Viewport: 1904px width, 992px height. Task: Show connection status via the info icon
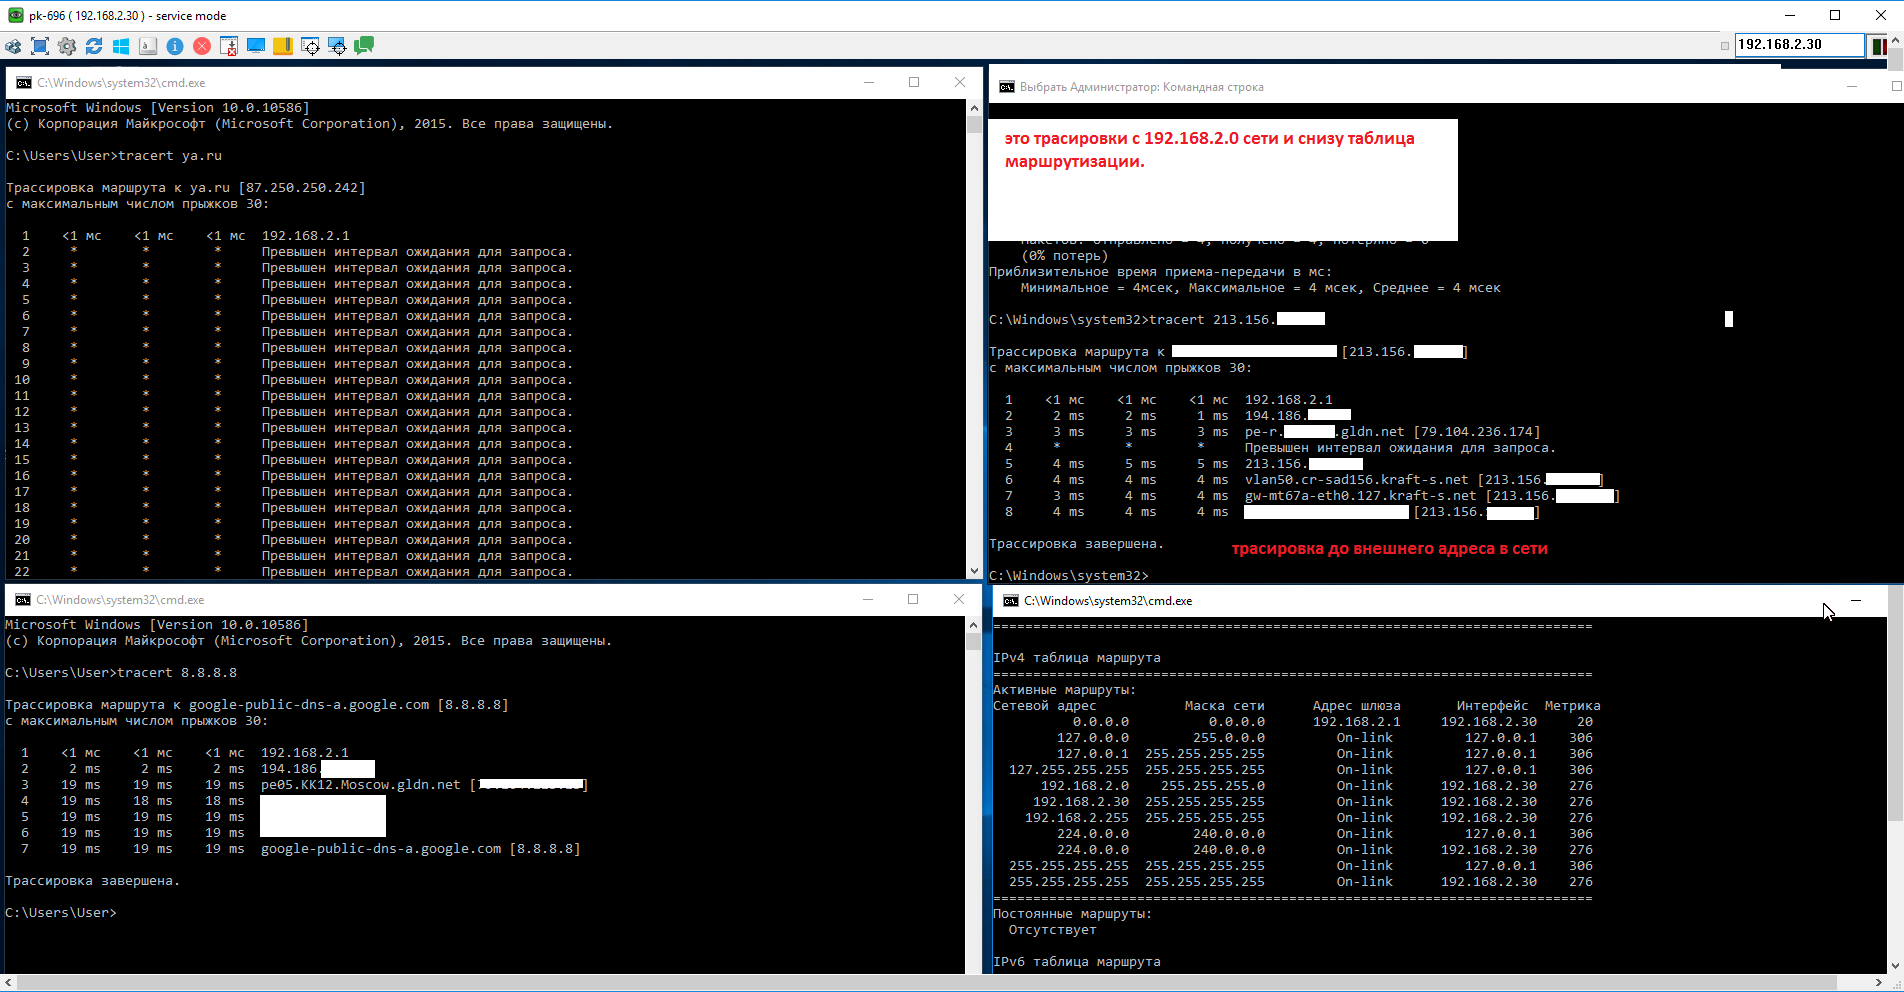click(175, 46)
